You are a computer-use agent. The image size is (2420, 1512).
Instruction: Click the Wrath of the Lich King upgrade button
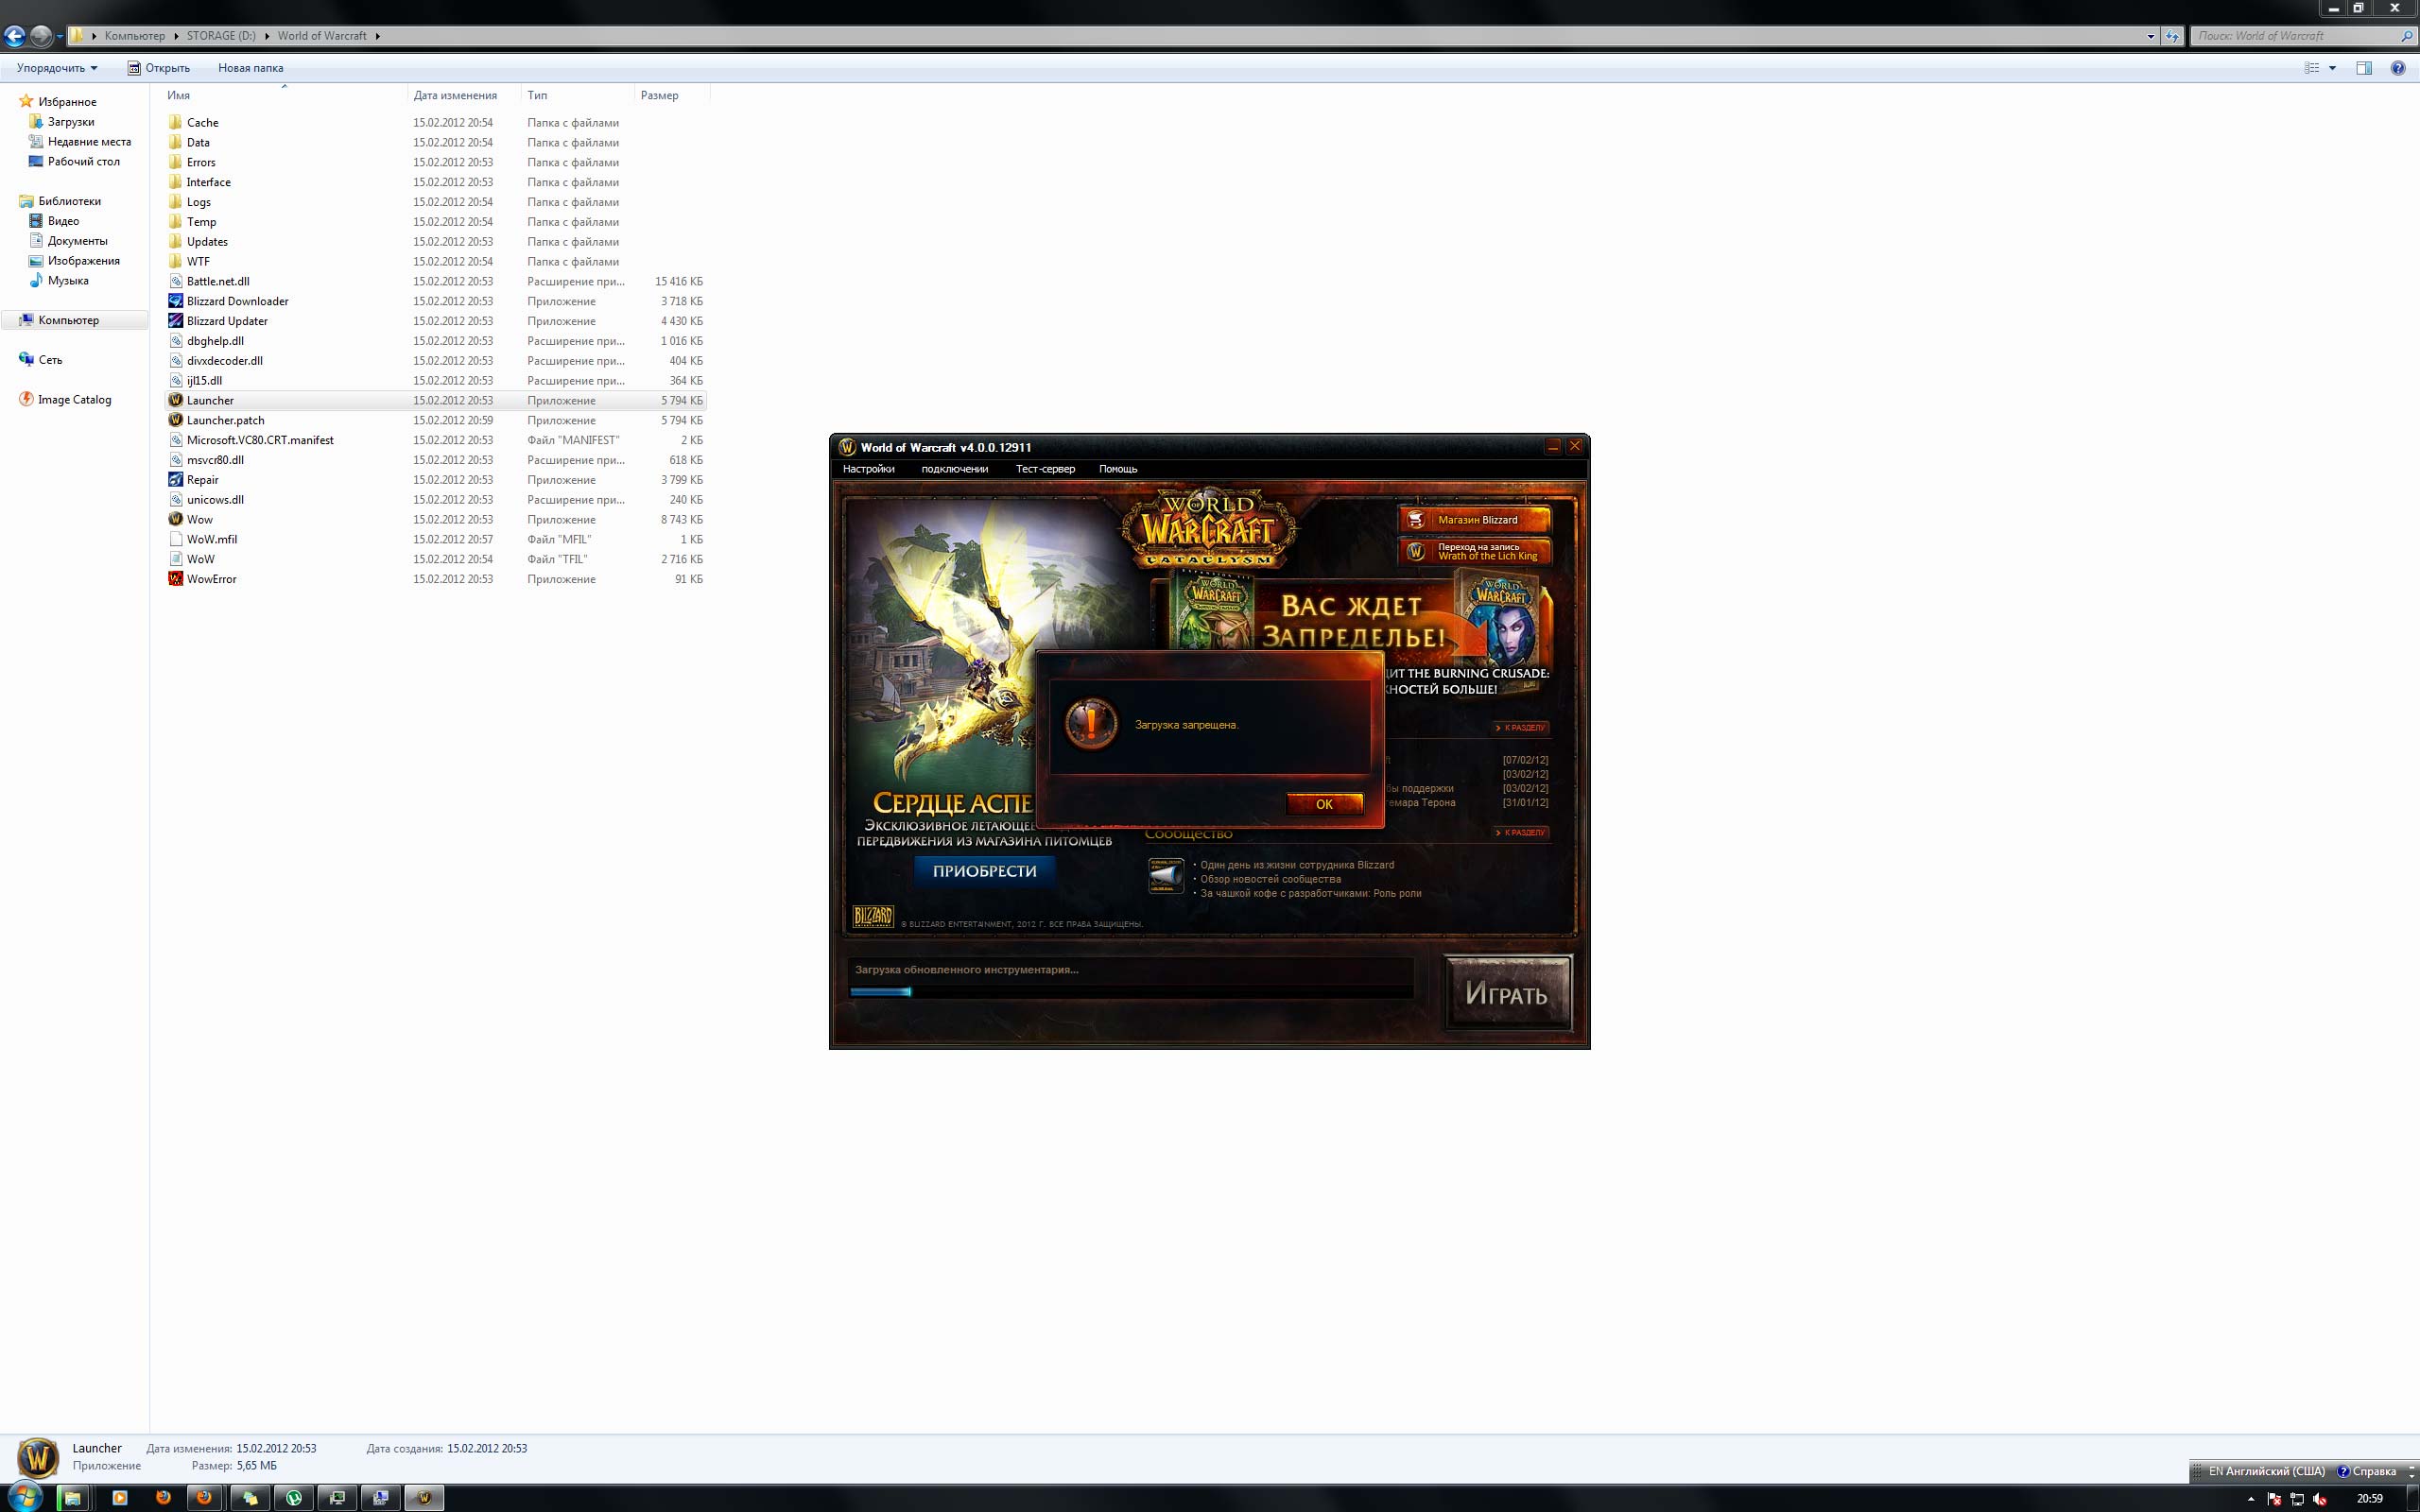click(x=1474, y=551)
